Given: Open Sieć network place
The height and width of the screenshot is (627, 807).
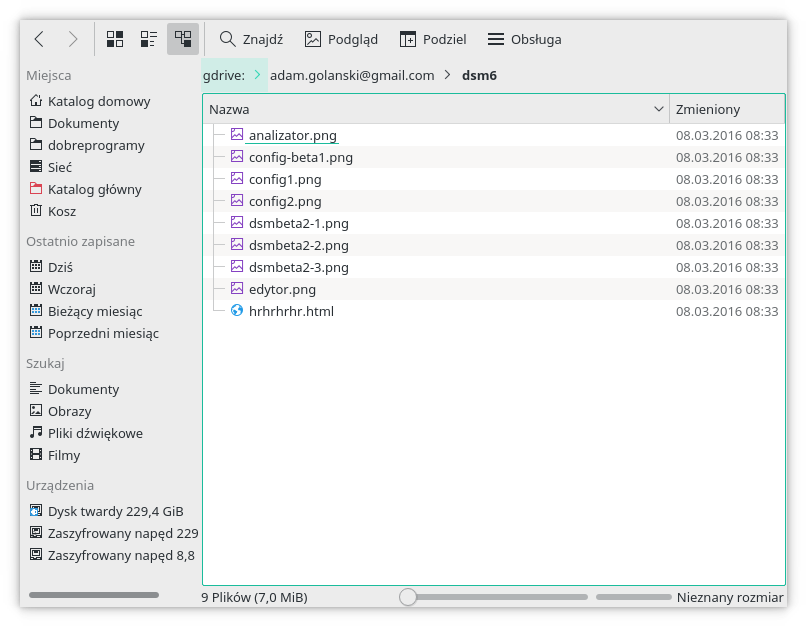Looking at the screenshot, I should 50,168.
